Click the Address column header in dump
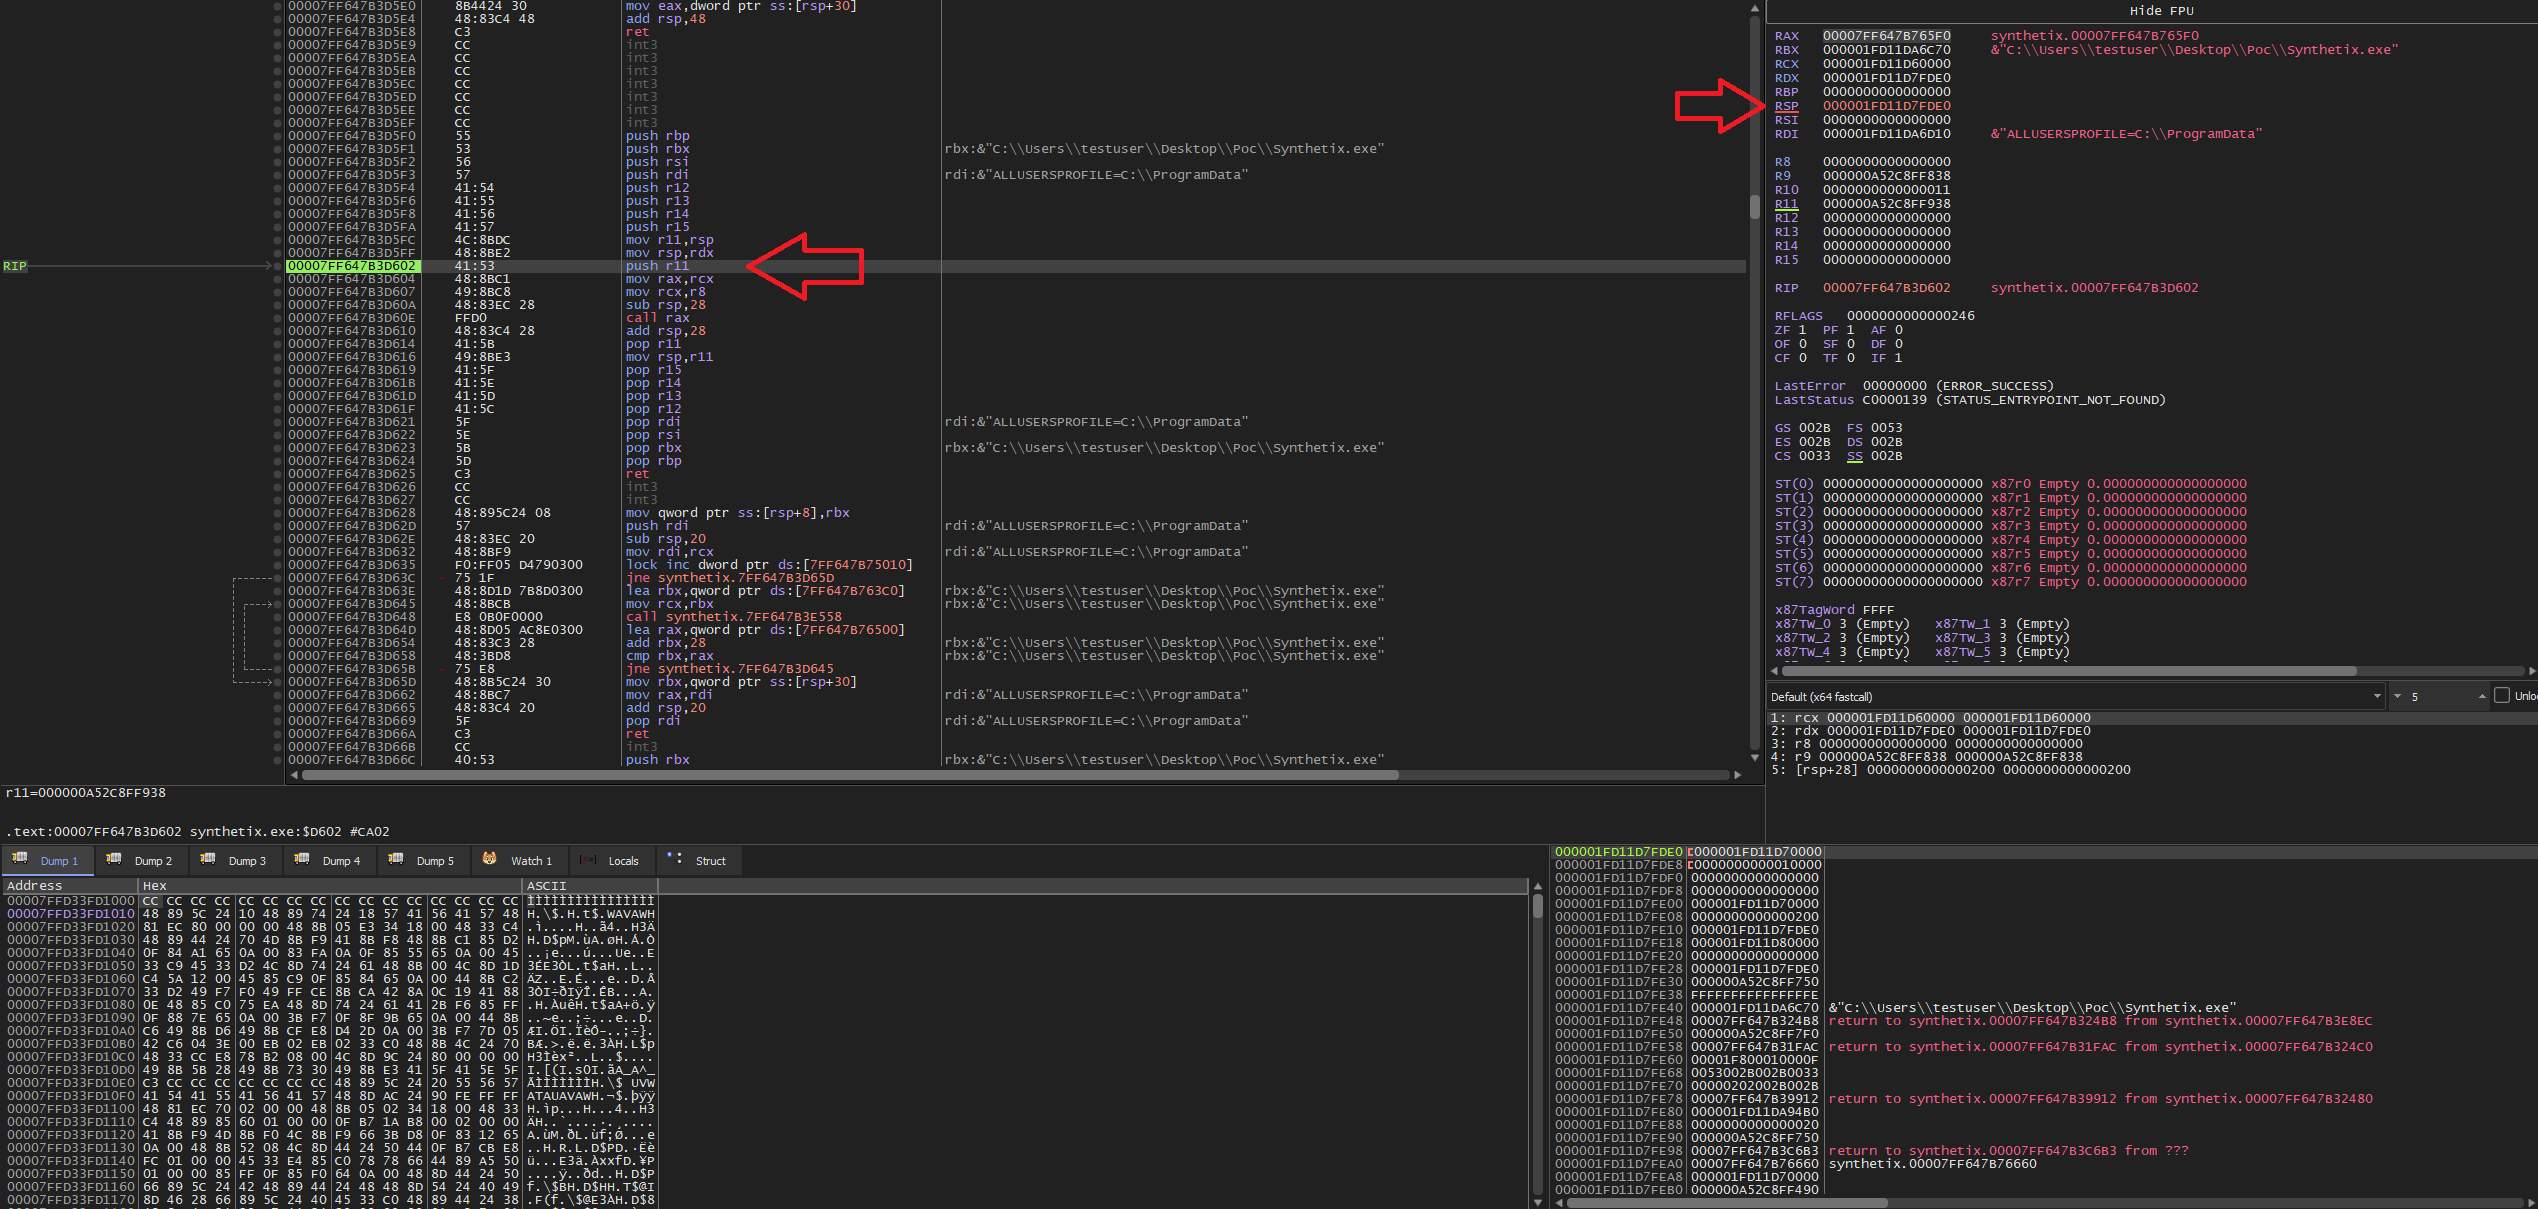Screen dimensions: 2538x1209 (69, 886)
